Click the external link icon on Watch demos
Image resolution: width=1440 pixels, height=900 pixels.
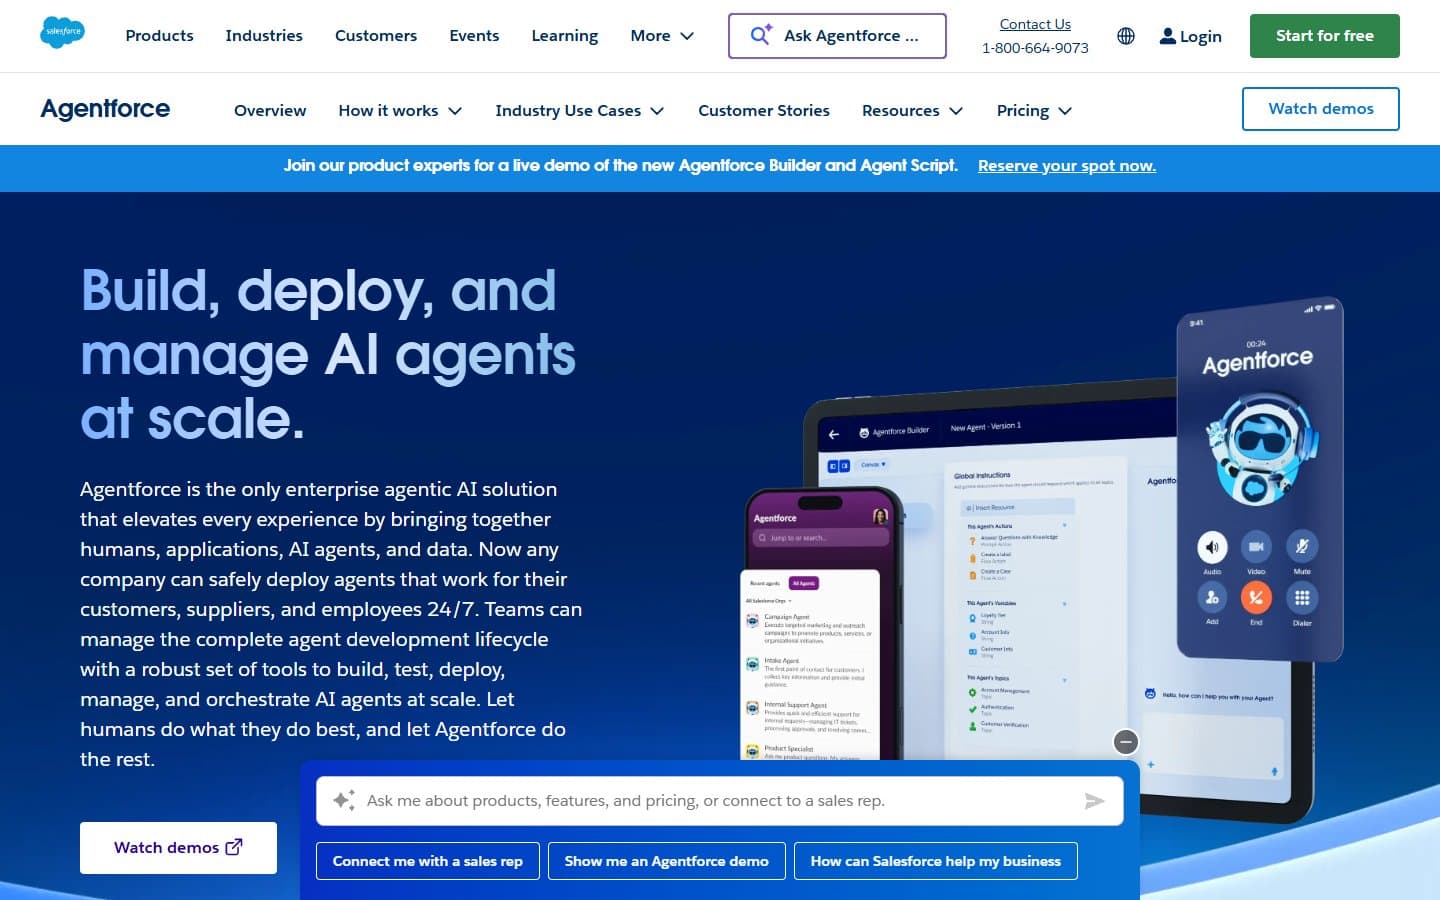pyautogui.click(x=234, y=847)
